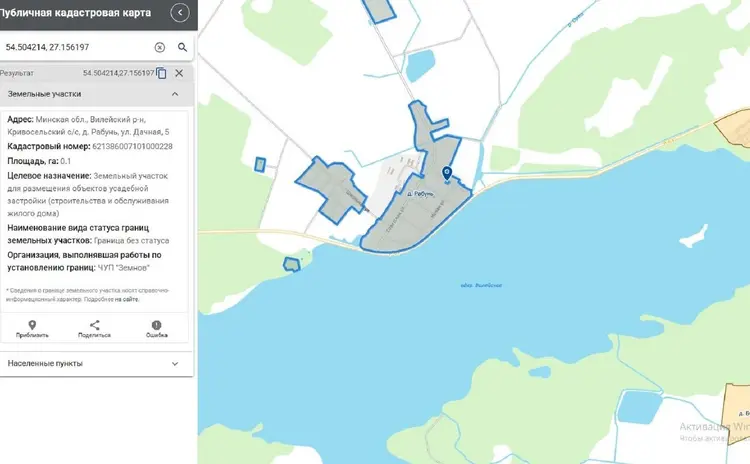Viewport: 750px width, 464px height.
Task: Collapse the Земельные участки section
Action: coord(175,94)
